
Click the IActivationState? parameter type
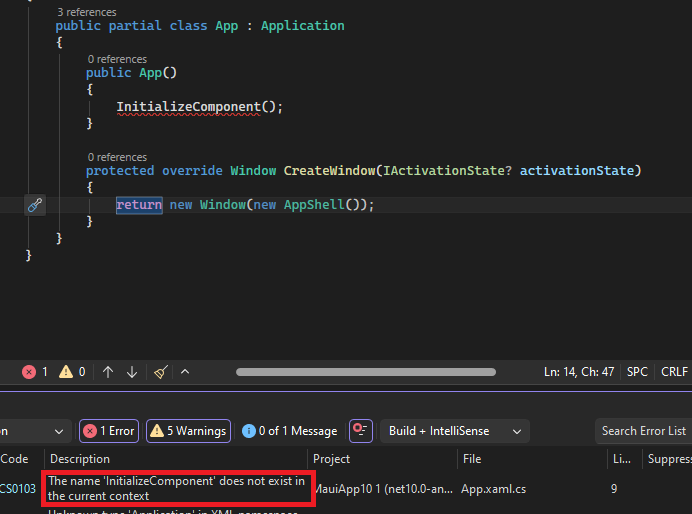point(447,171)
